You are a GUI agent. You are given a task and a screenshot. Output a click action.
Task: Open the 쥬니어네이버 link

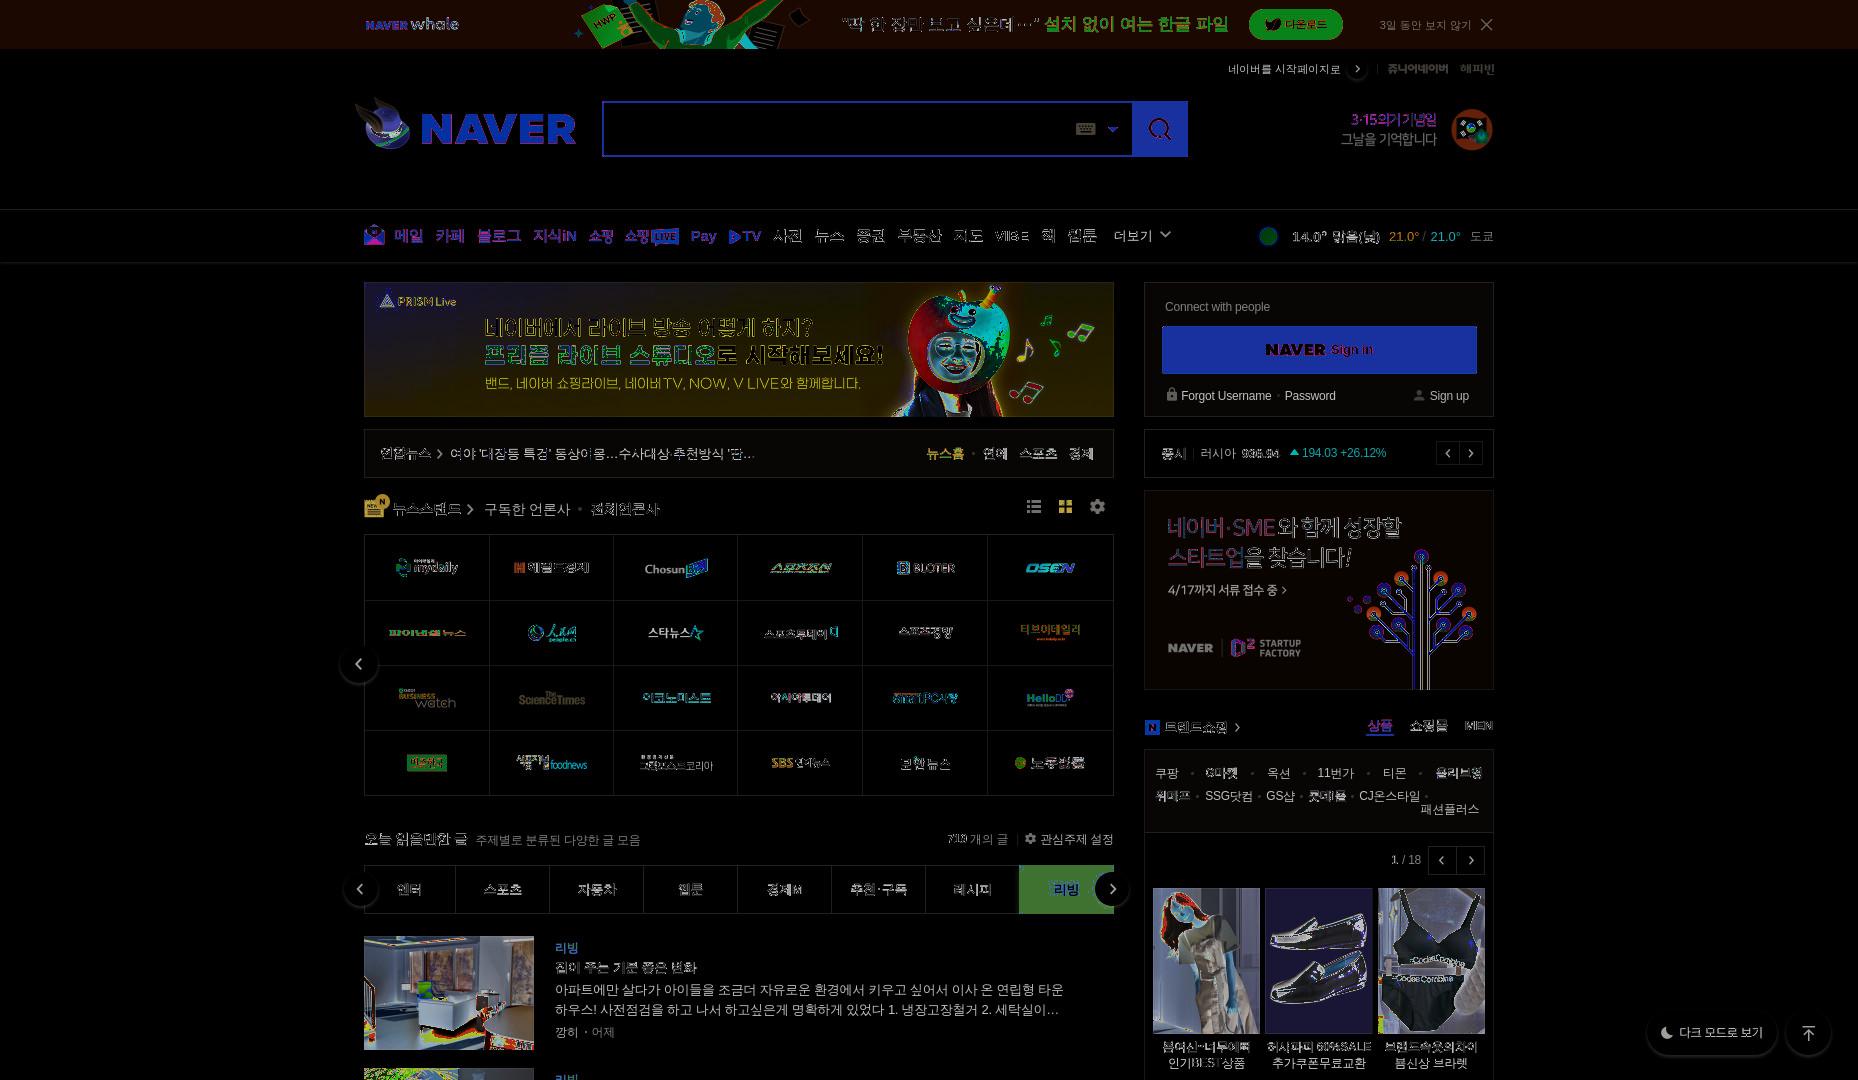pos(1417,69)
